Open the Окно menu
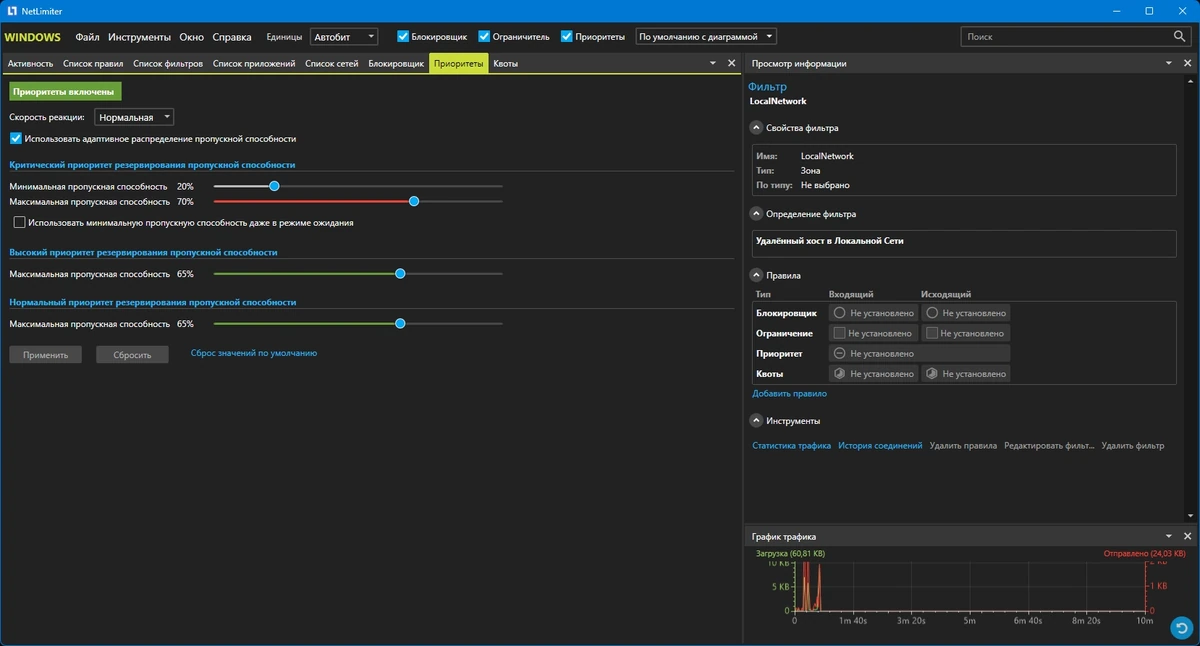Screen dimensions: 1200x646 point(192,36)
